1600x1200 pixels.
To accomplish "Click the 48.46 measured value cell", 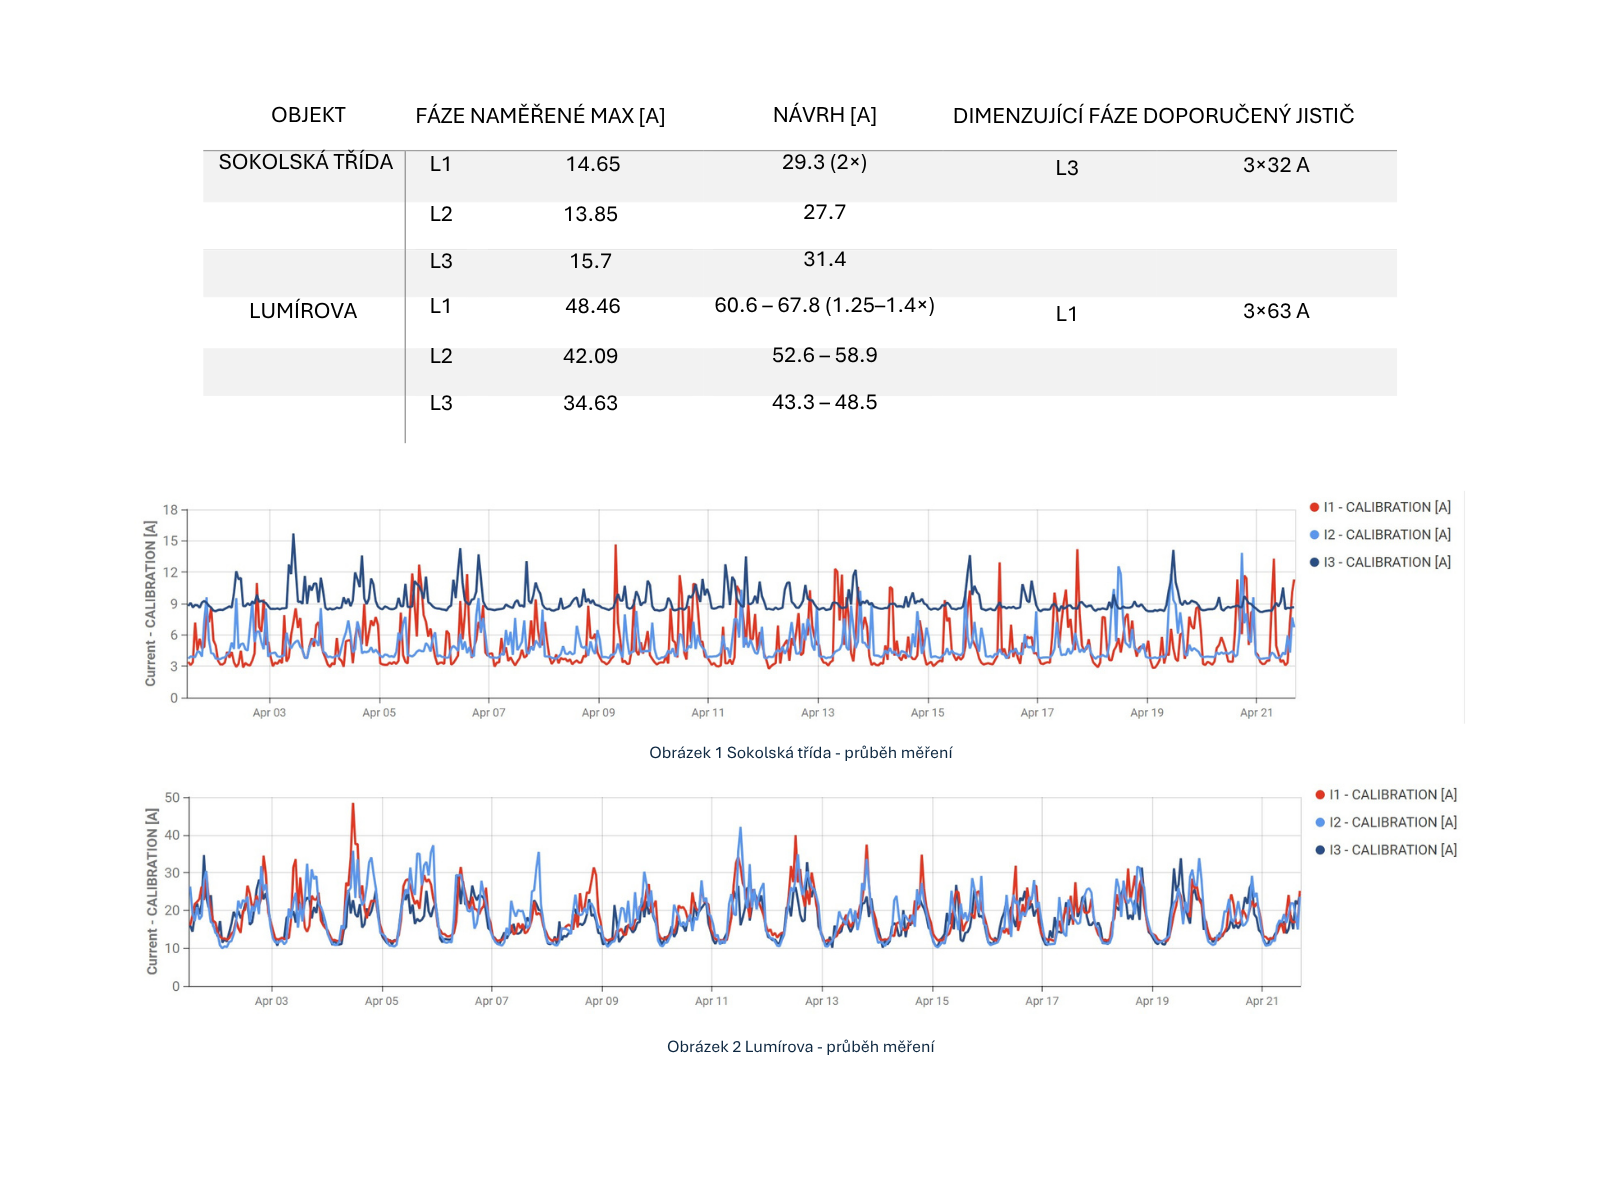I will pyautogui.click(x=593, y=306).
